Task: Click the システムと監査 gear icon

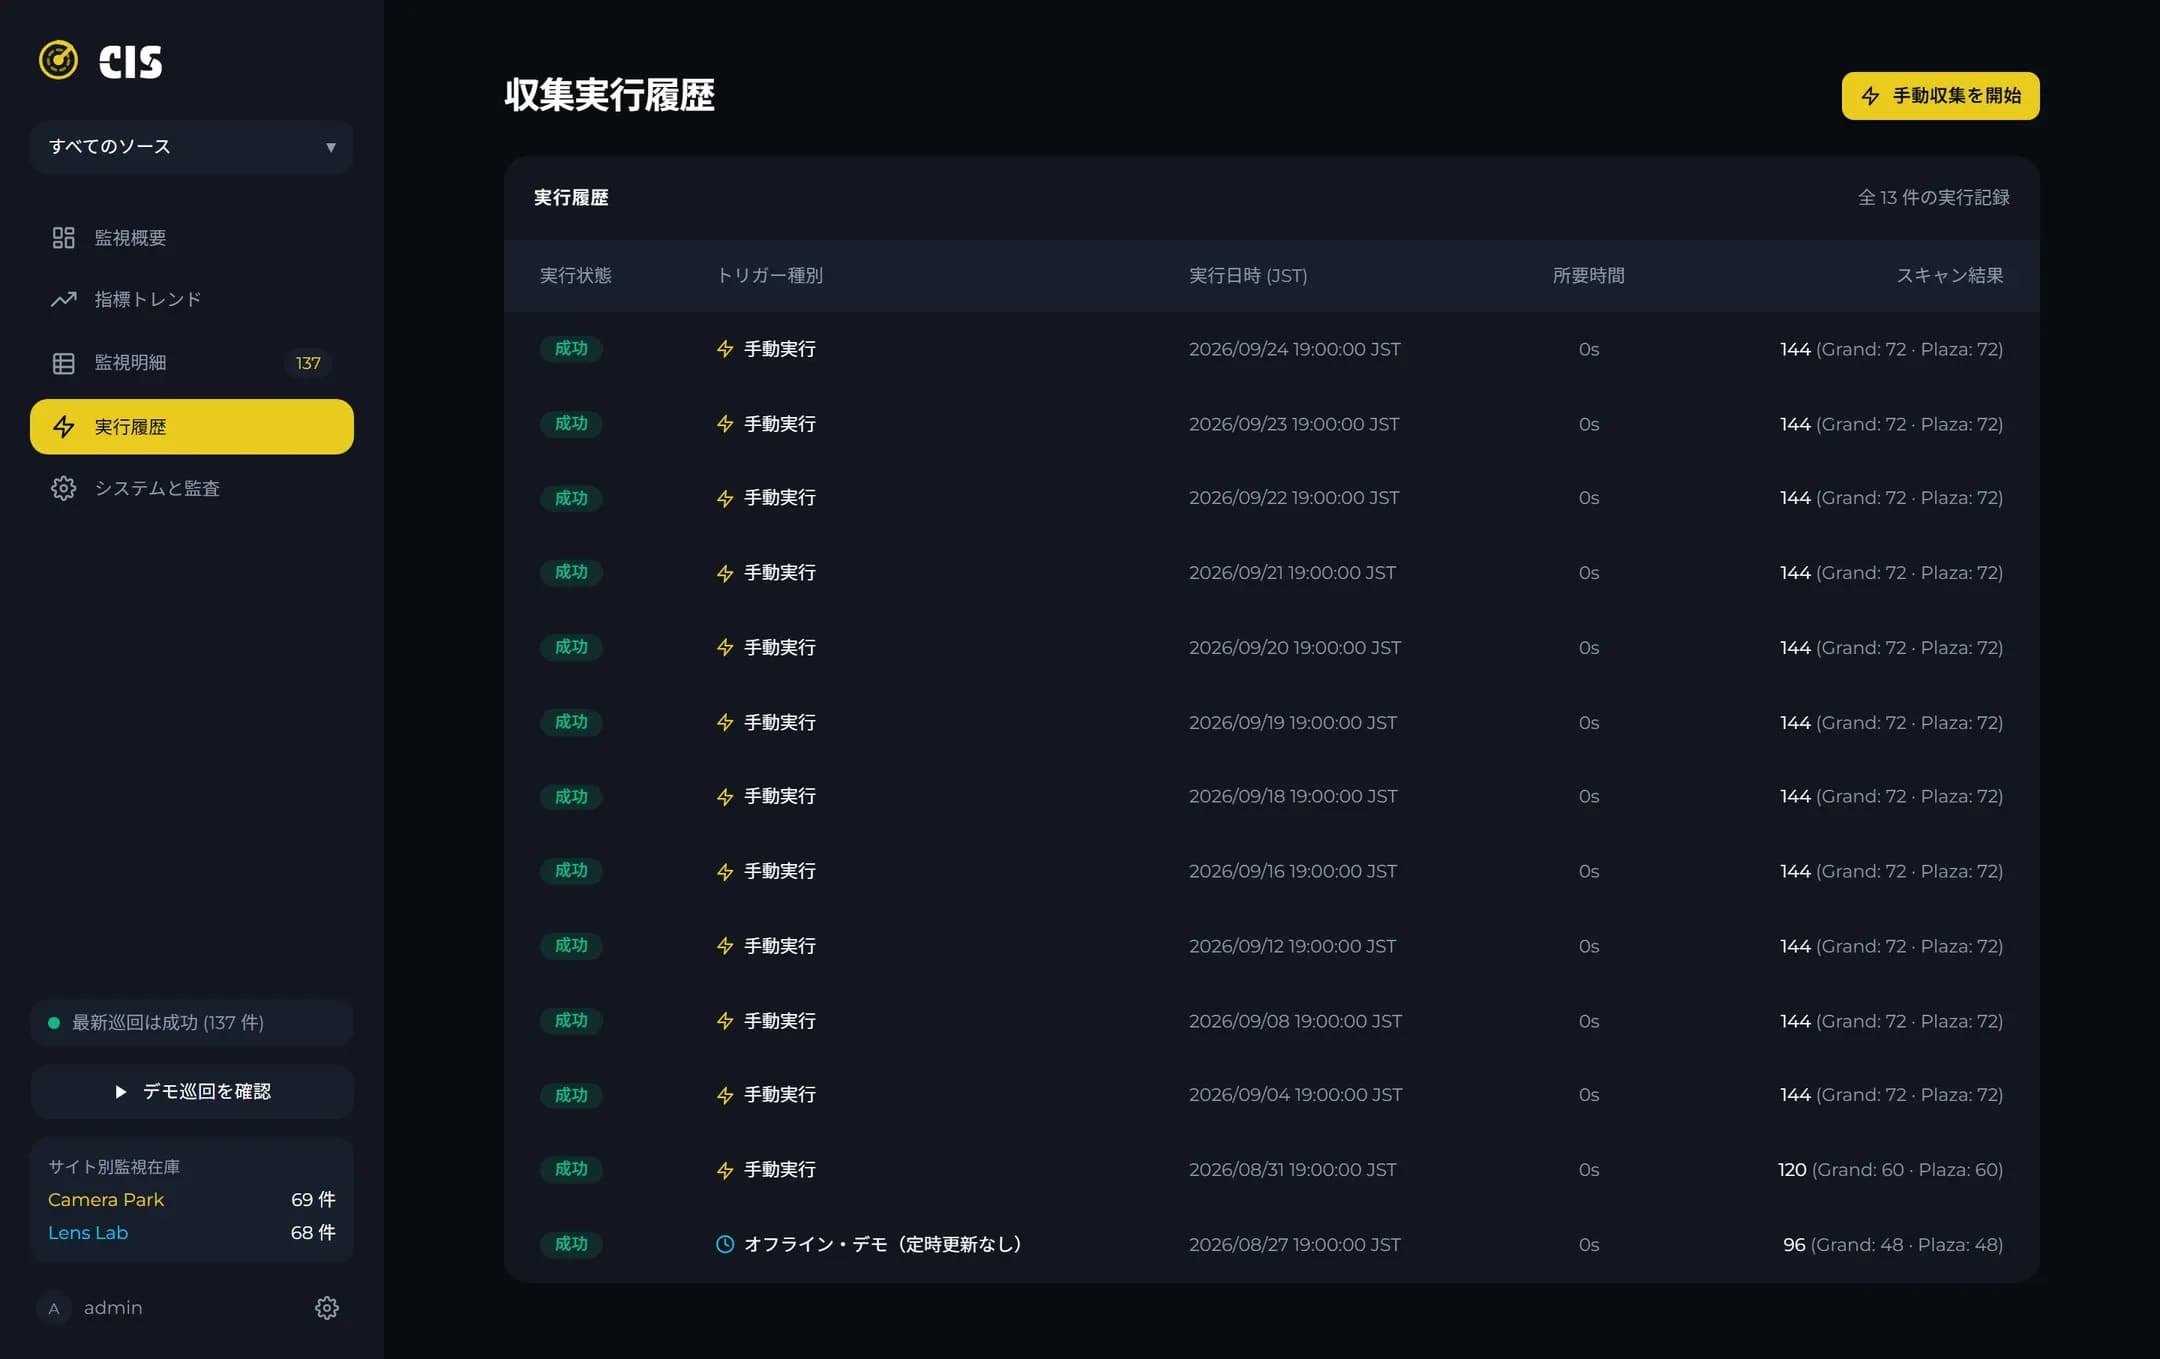Action: coord(63,488)
